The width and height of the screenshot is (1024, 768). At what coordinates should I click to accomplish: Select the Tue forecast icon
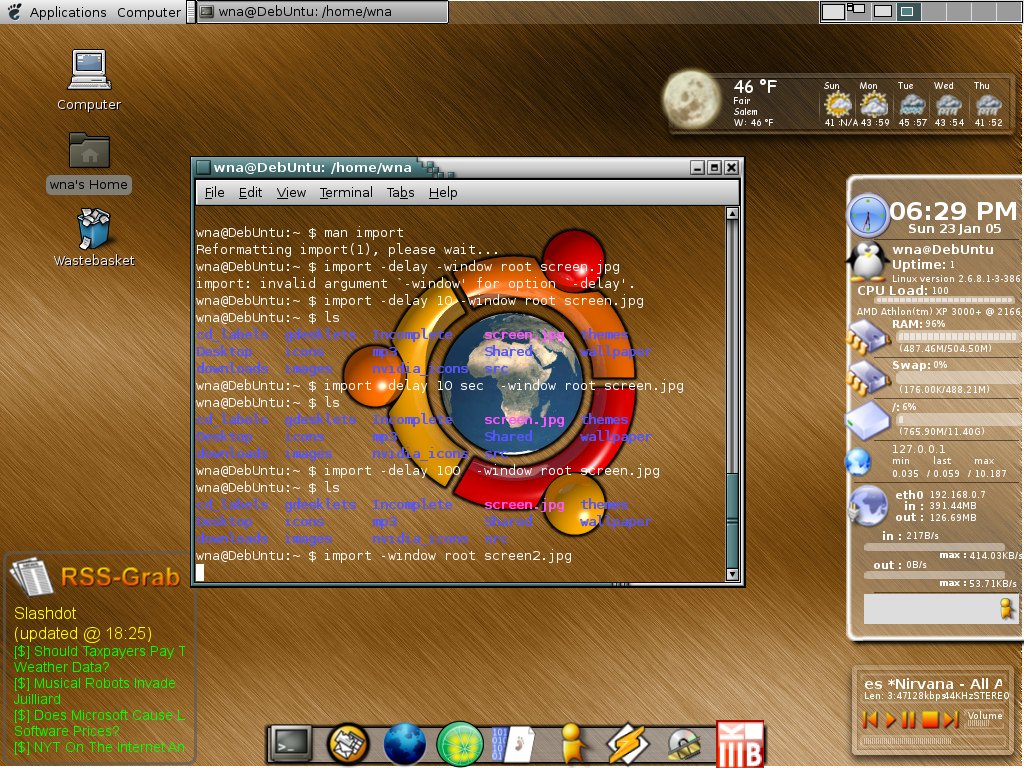(x=912, y=104)
